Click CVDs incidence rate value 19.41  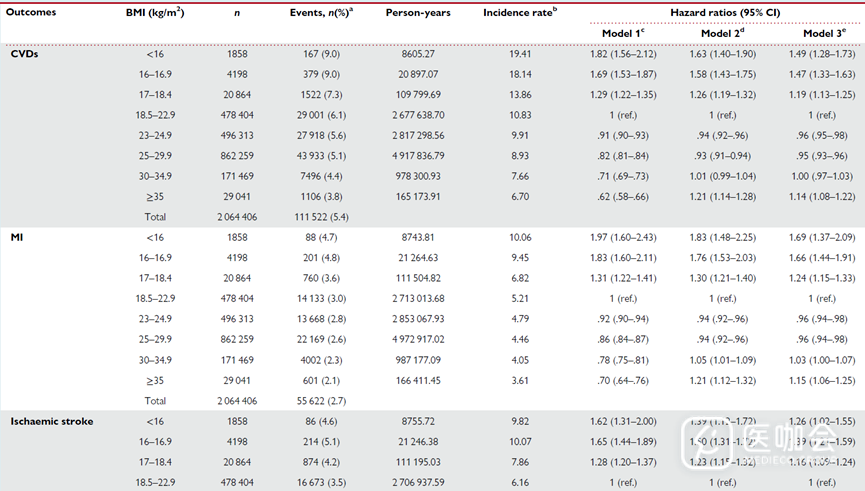[x=520, y=54]
